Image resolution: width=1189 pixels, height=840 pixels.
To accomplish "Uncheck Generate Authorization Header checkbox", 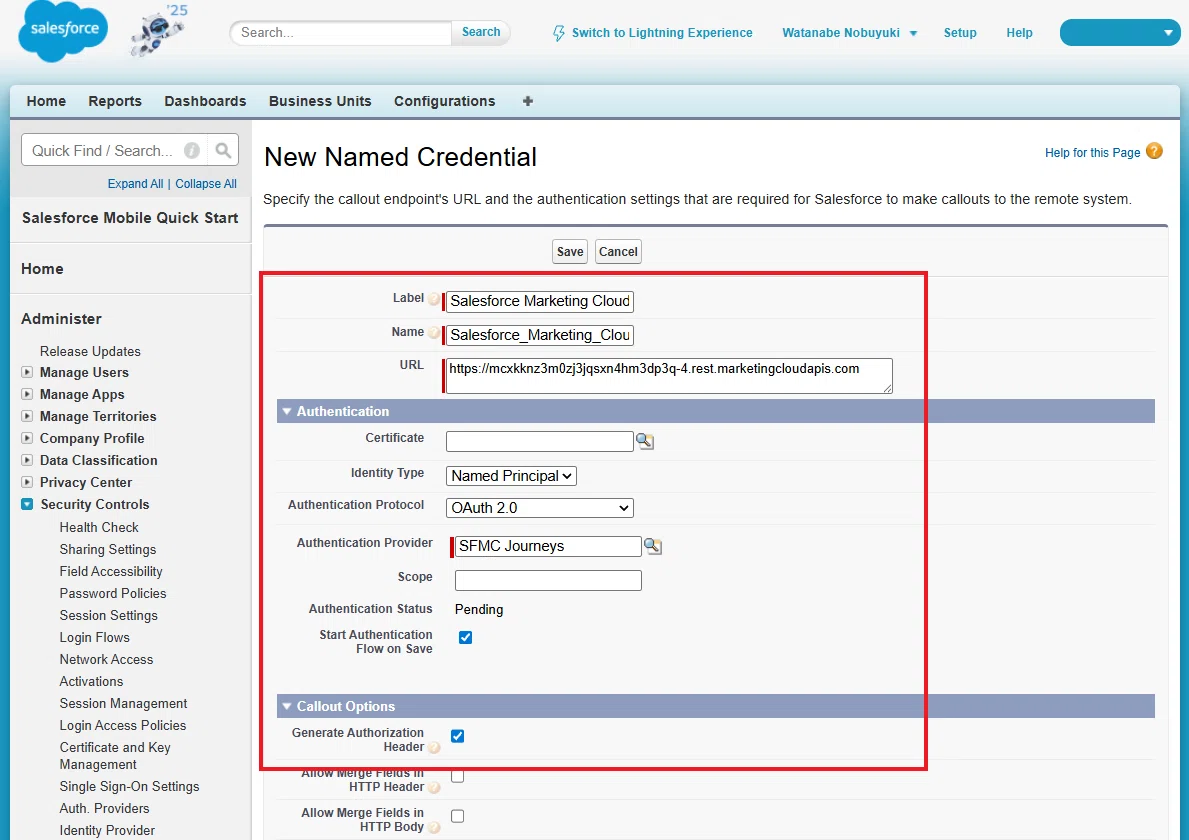I will pos(457,736).
